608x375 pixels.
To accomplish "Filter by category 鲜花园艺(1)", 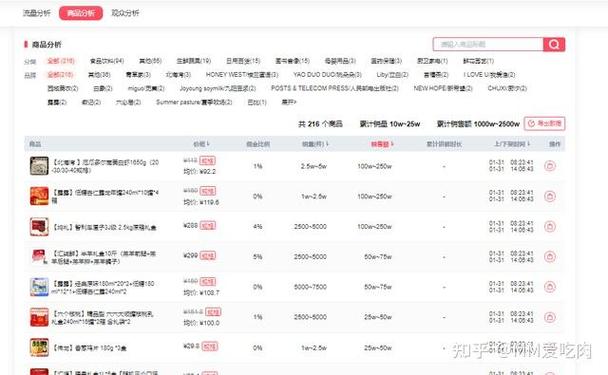I will 478,61.
